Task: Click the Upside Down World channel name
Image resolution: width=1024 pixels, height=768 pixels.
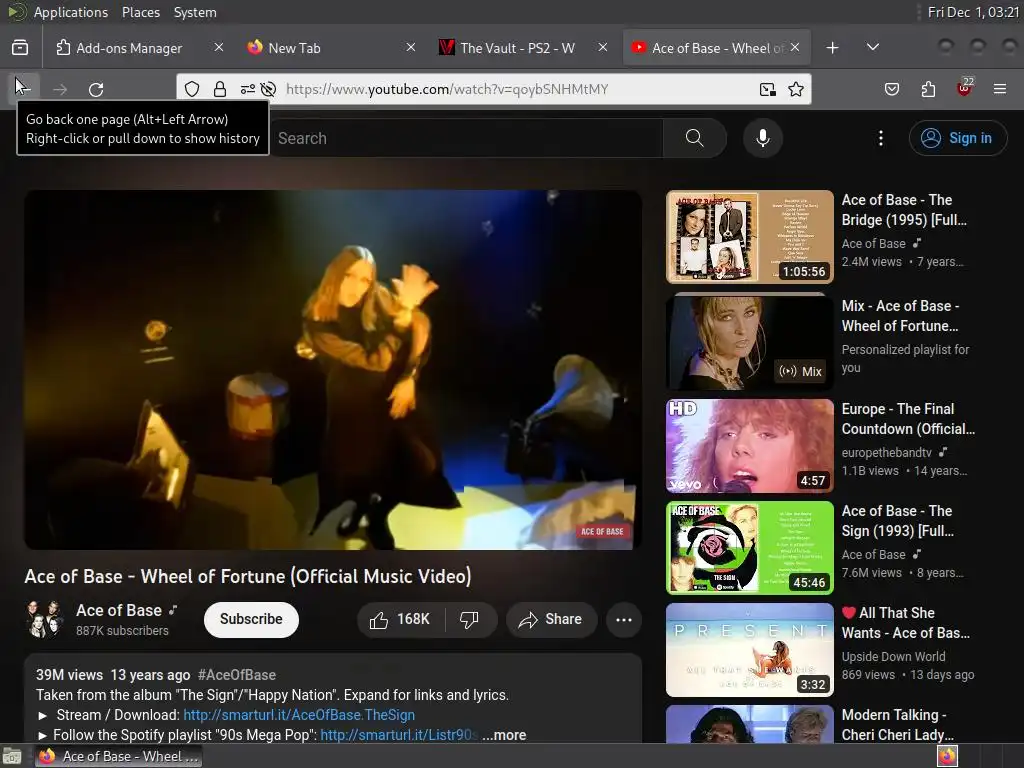Action: click(x=893, y=656)
